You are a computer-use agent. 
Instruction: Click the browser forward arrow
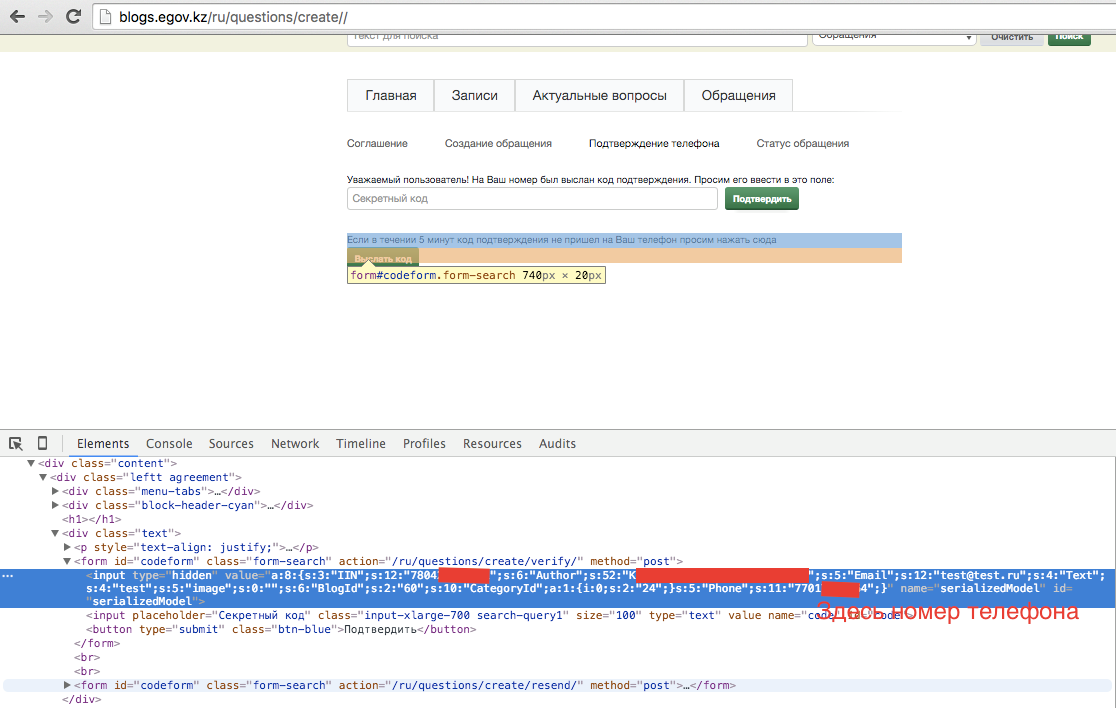[45, 16]
